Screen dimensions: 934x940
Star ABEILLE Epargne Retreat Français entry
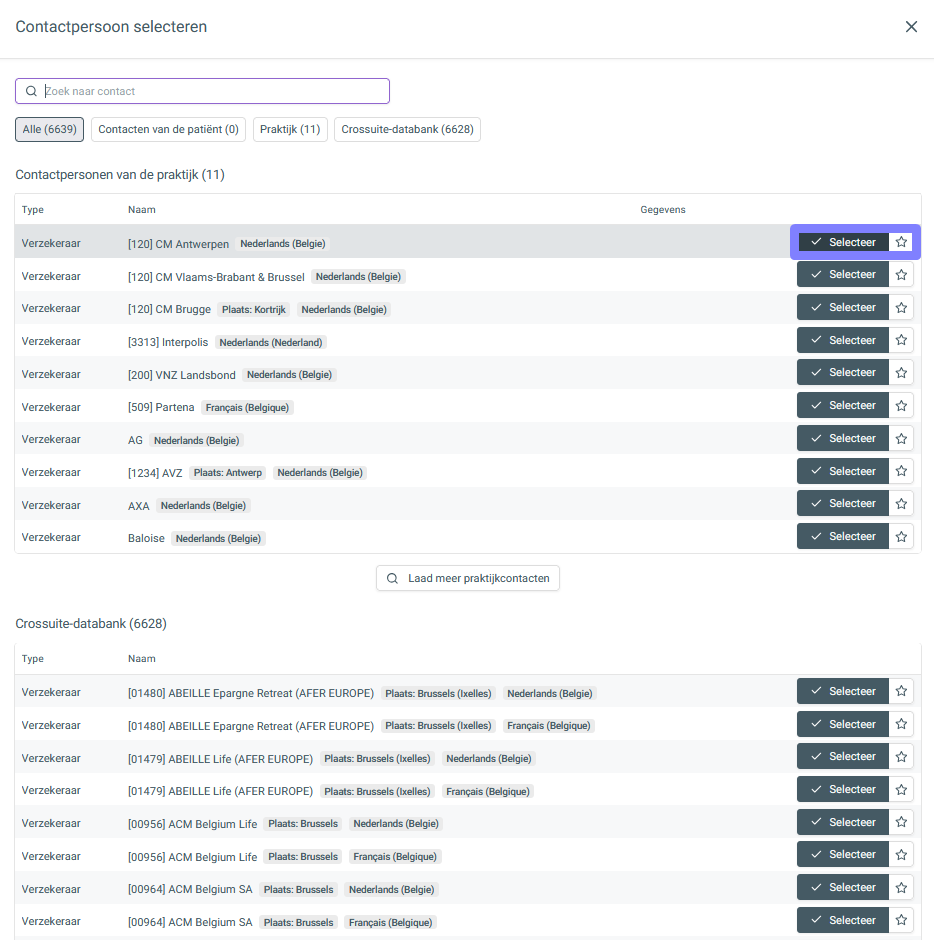(x=901, y=724)
